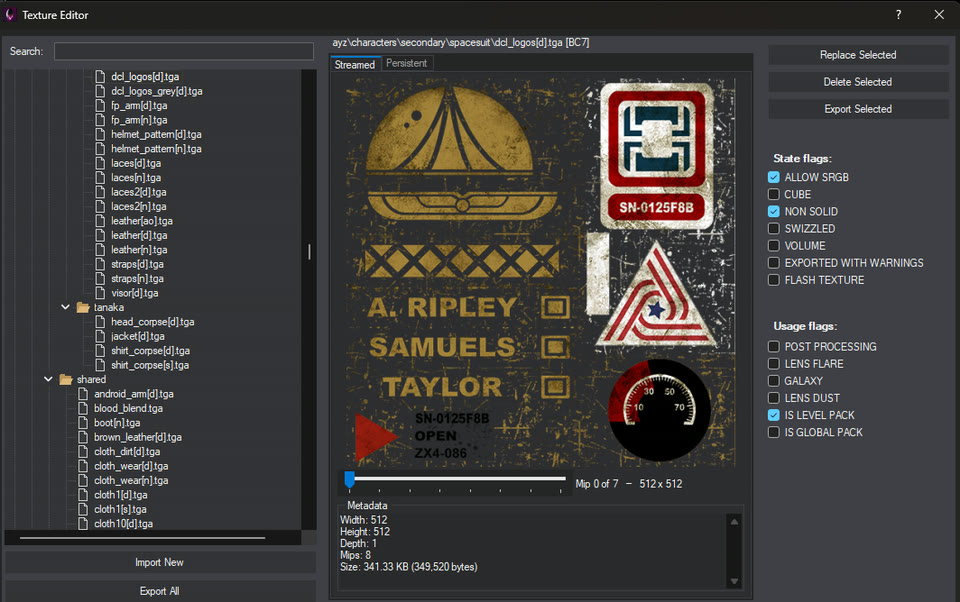Click file icon beside jacket[d].tga
The image size is (960, 602).
[100, 336]
